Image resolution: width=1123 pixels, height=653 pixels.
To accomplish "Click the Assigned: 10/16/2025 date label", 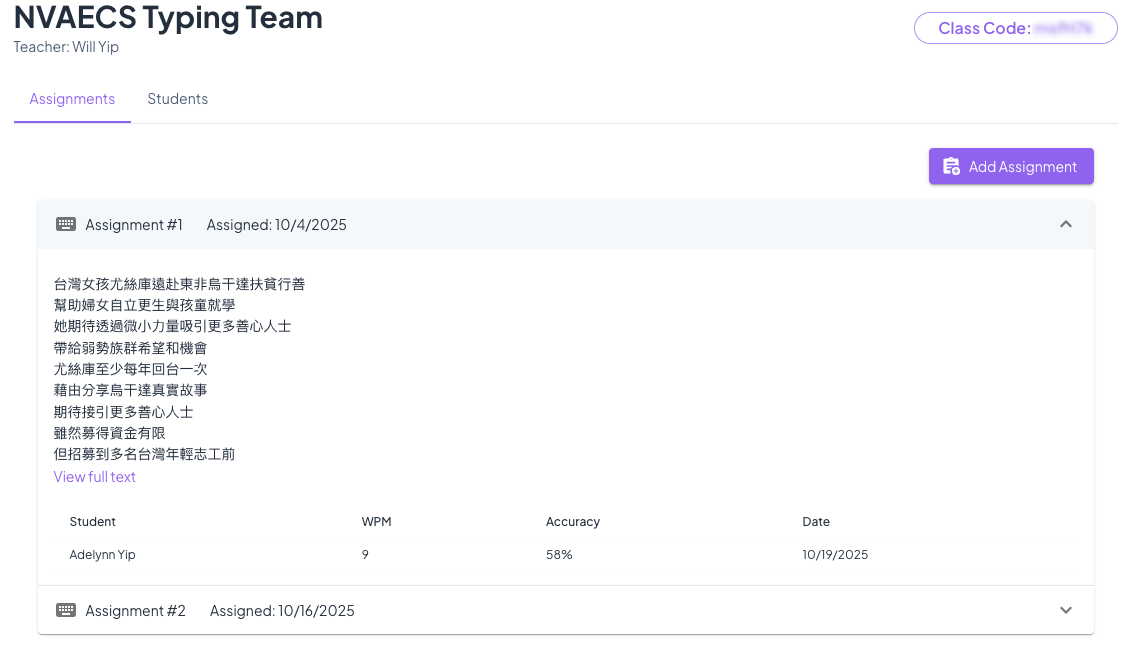I will [282, 611].
